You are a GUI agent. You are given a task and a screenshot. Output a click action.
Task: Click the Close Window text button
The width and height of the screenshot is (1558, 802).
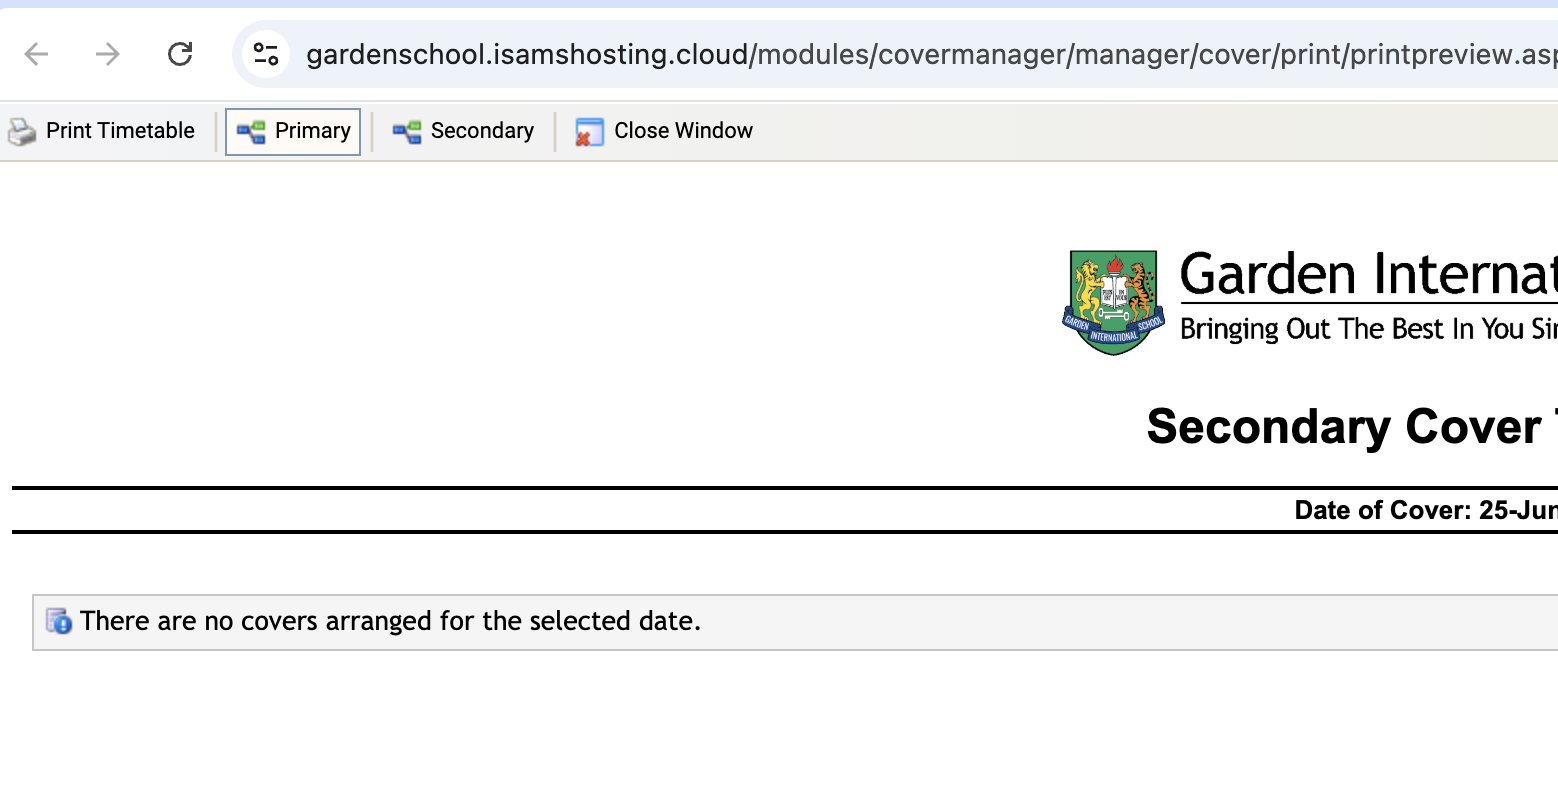click(683, 131)
